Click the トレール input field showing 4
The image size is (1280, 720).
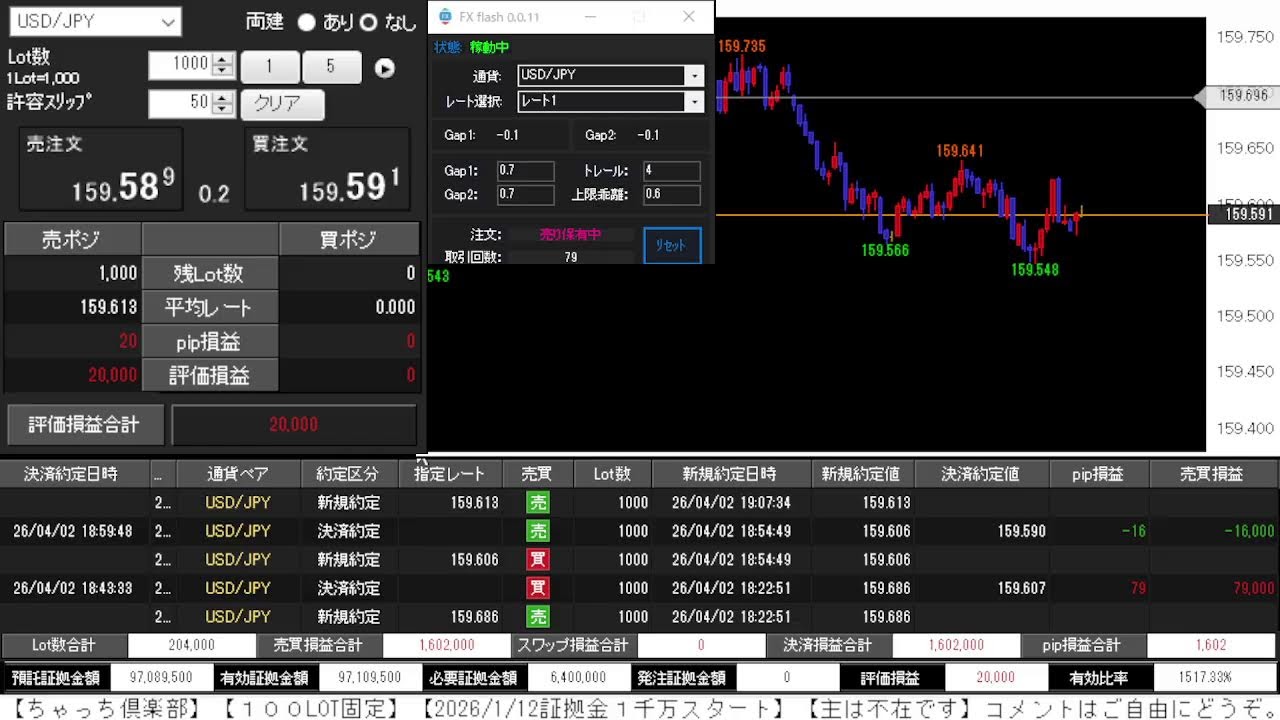coord(671,171)
